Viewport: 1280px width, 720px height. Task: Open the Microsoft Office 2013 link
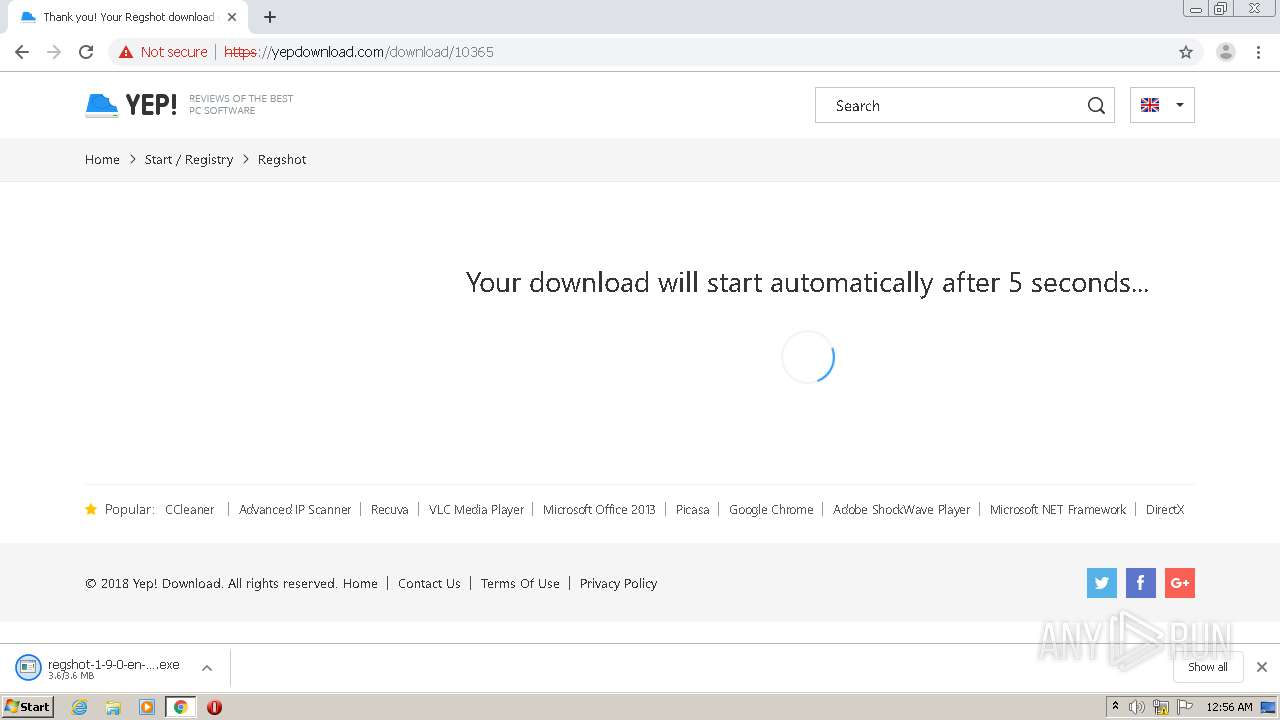point(599,509)
